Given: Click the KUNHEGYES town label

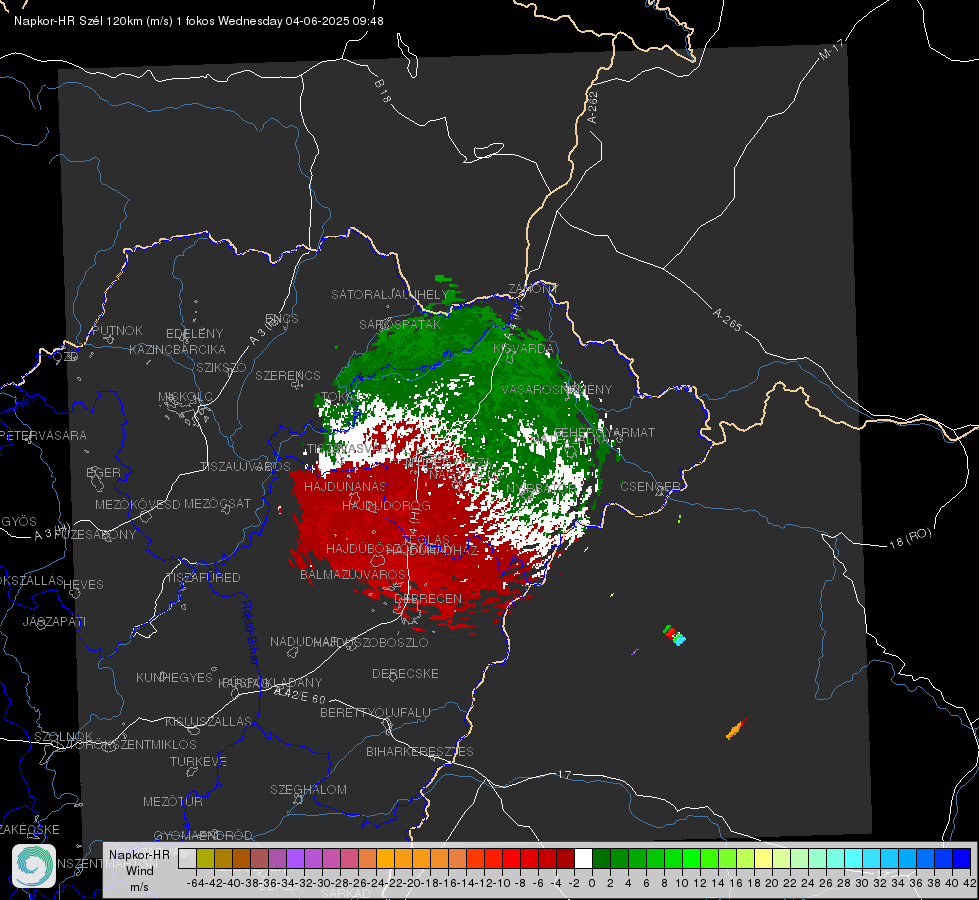Looking at the screenshot, I should (174, 678).
